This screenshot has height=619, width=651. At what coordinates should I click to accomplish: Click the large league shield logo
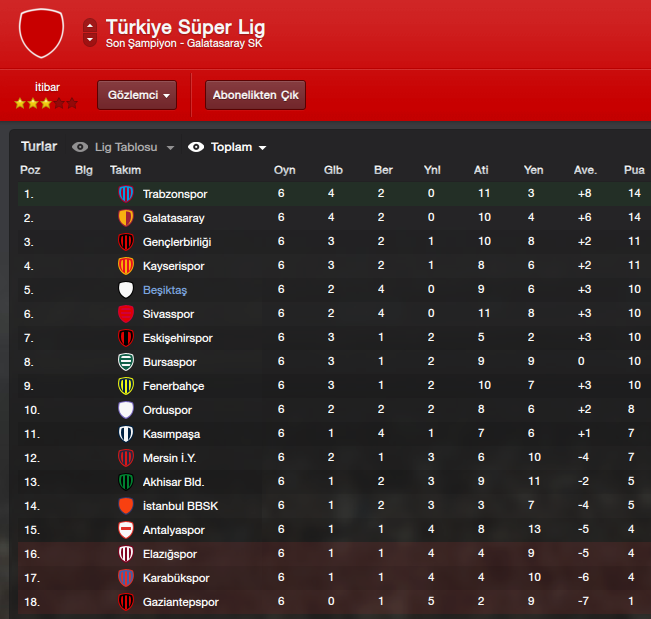pos(42,33)
